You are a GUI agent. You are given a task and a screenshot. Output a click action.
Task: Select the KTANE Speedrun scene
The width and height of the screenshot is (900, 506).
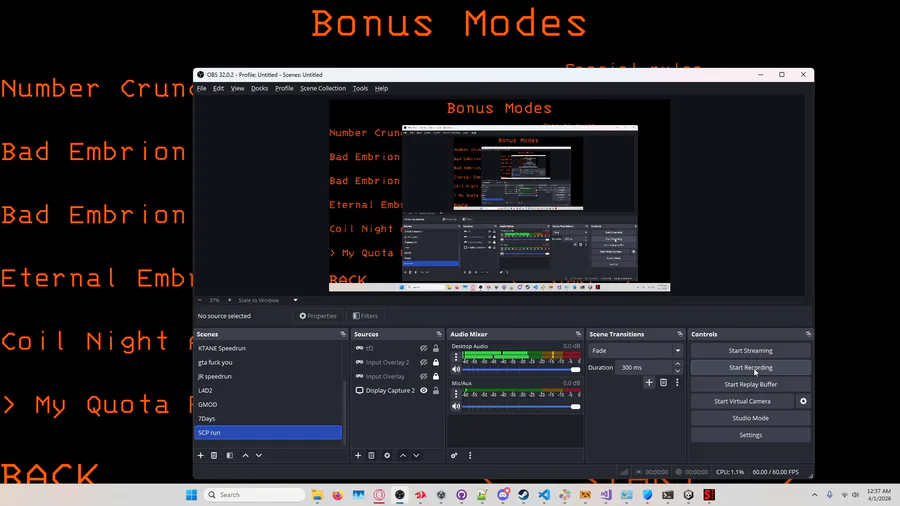click(x=268, y=348)
